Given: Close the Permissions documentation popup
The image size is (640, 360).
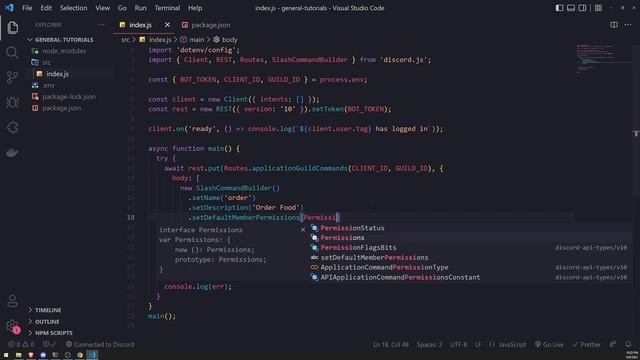Looking at the screenshot, I should [x=303, y=230].
